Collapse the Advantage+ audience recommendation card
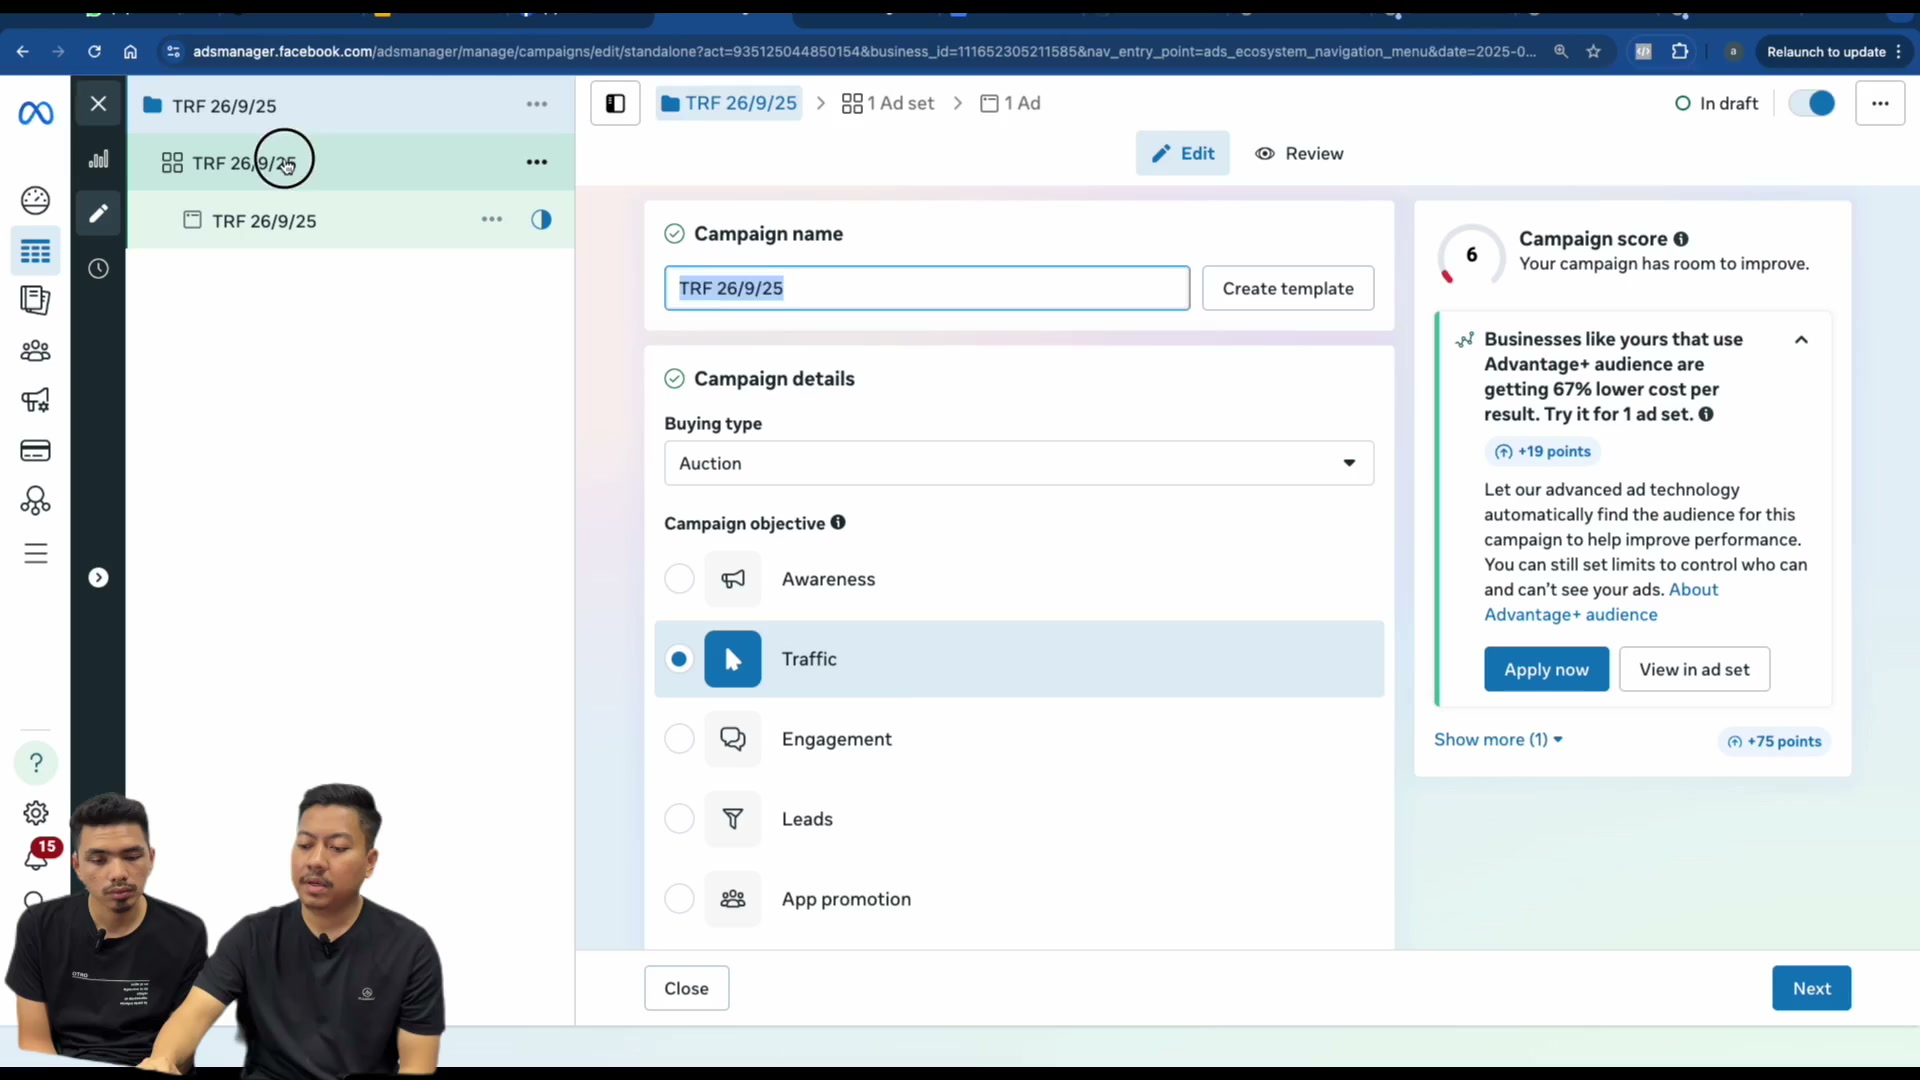The image size is (1920, 1080). click(1801, 340)
